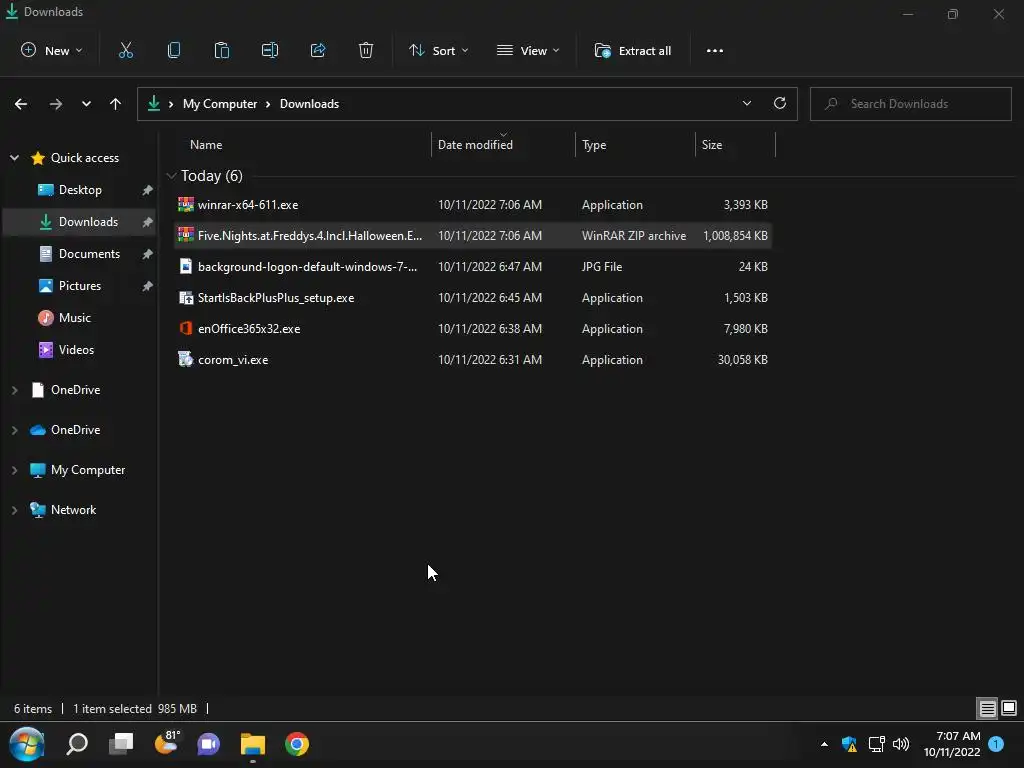Go forward with the right arrow
This screenshot has width=1024, height=768.
(56, 104)
